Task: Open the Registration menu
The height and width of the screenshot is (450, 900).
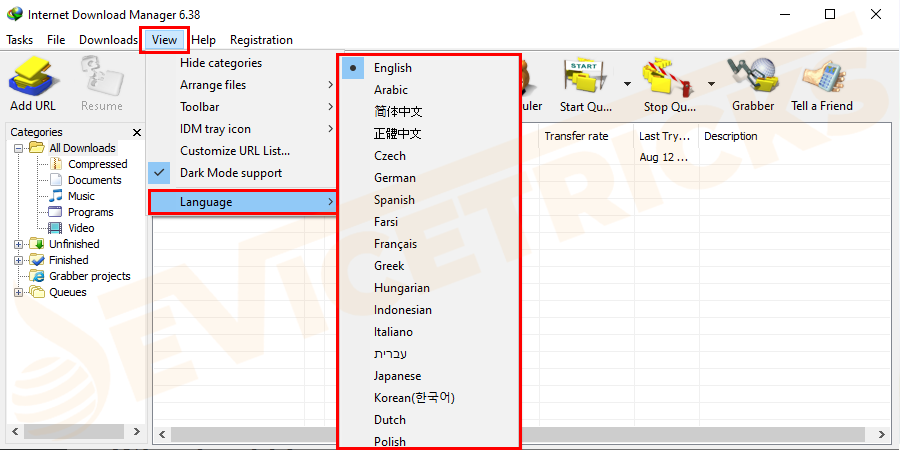Action: tap(261, 40)
